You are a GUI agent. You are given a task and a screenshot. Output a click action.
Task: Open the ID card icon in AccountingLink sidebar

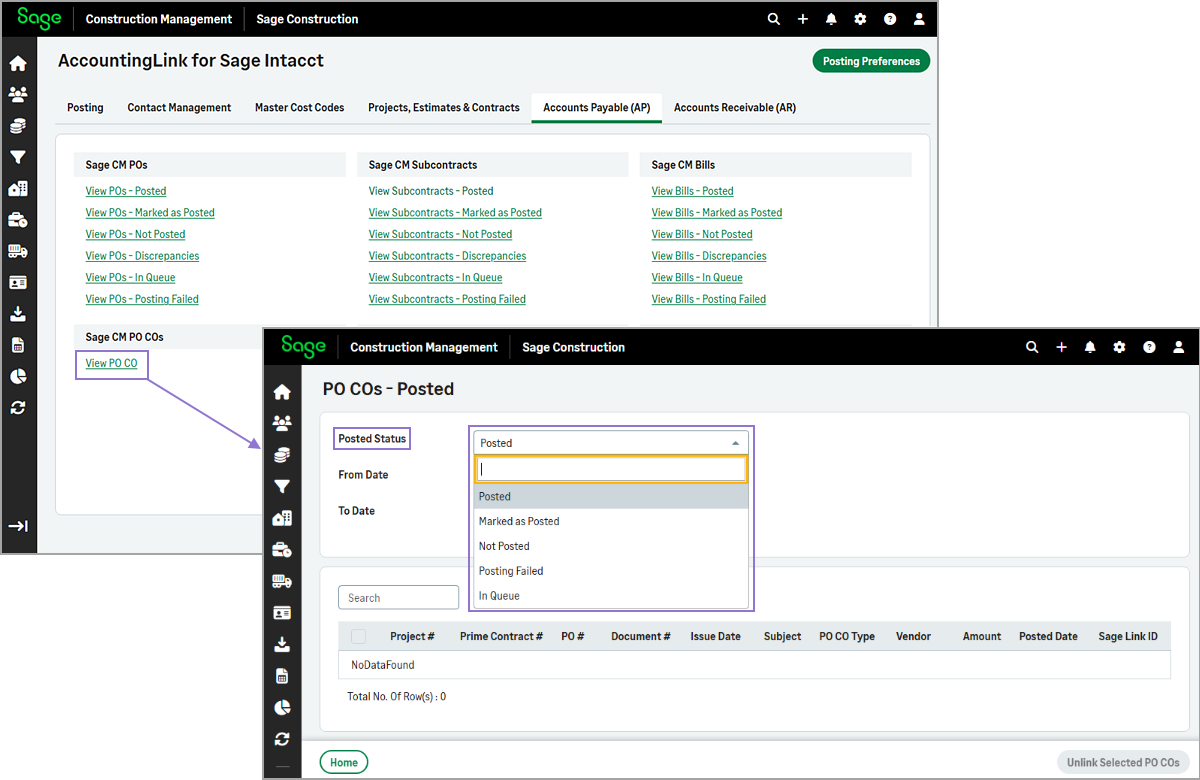(18, 283)
